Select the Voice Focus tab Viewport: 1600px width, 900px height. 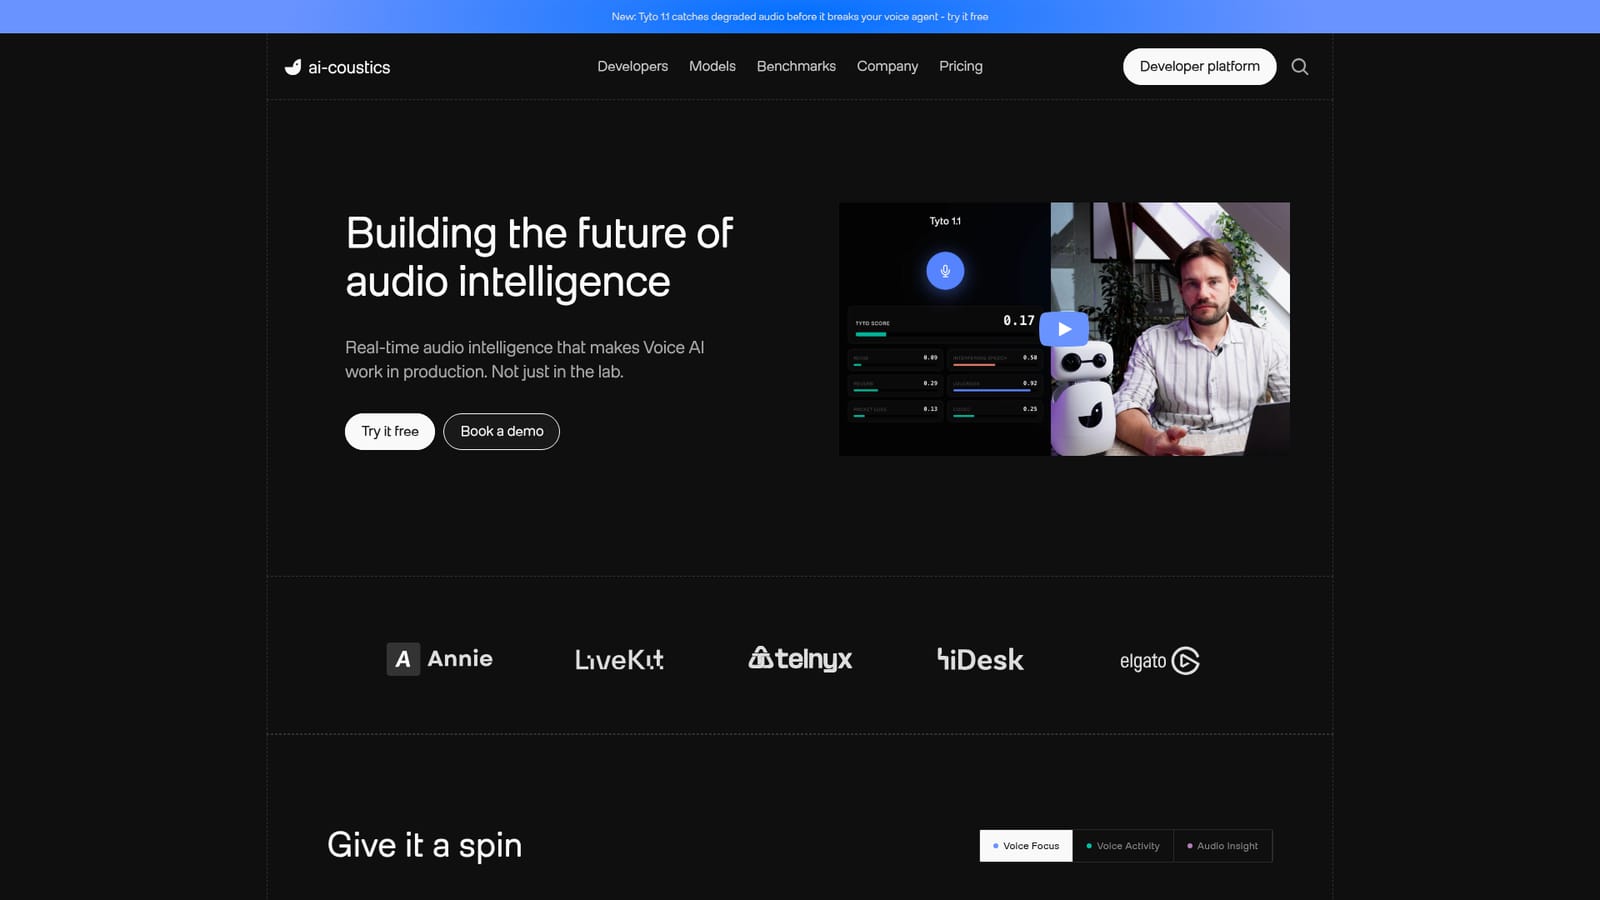(1026, 846)
